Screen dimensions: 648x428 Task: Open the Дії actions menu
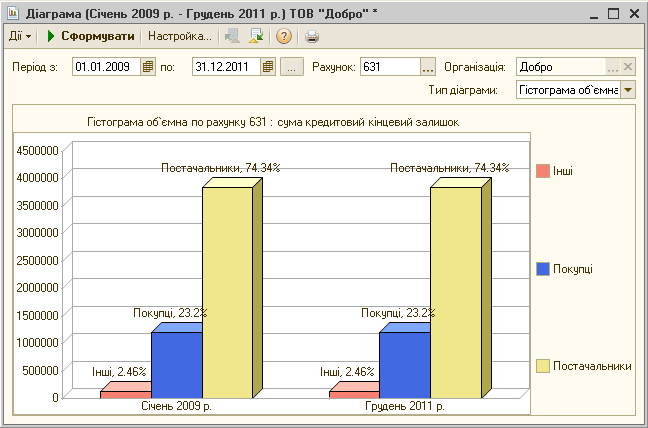[20, 36]
